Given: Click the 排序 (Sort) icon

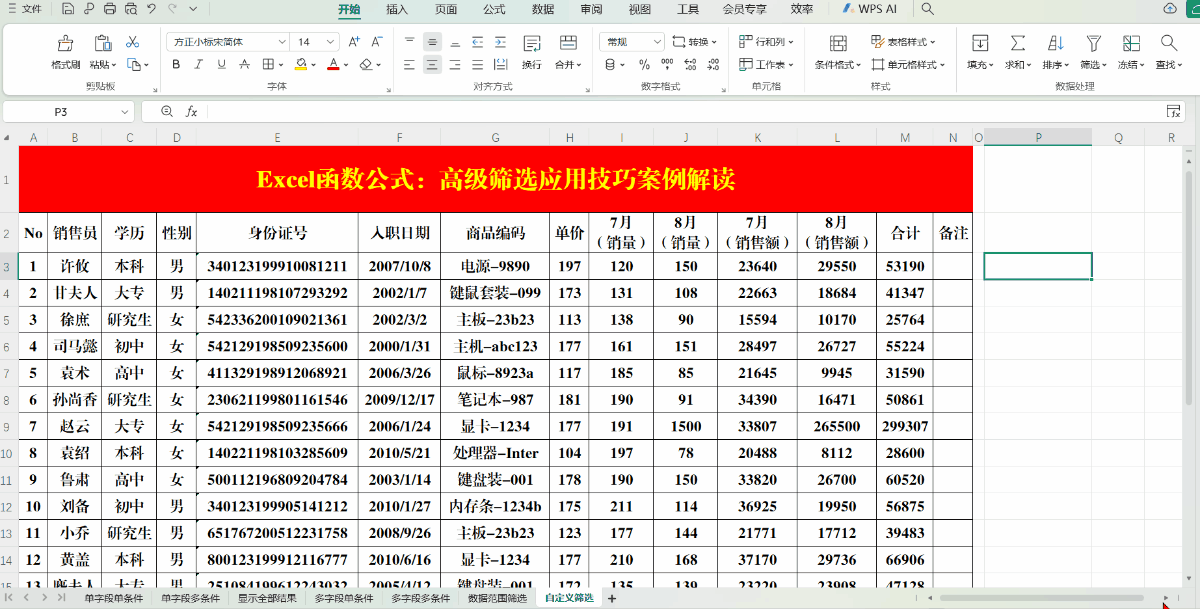Looking at the screenshot, I should pos(1053,52).
